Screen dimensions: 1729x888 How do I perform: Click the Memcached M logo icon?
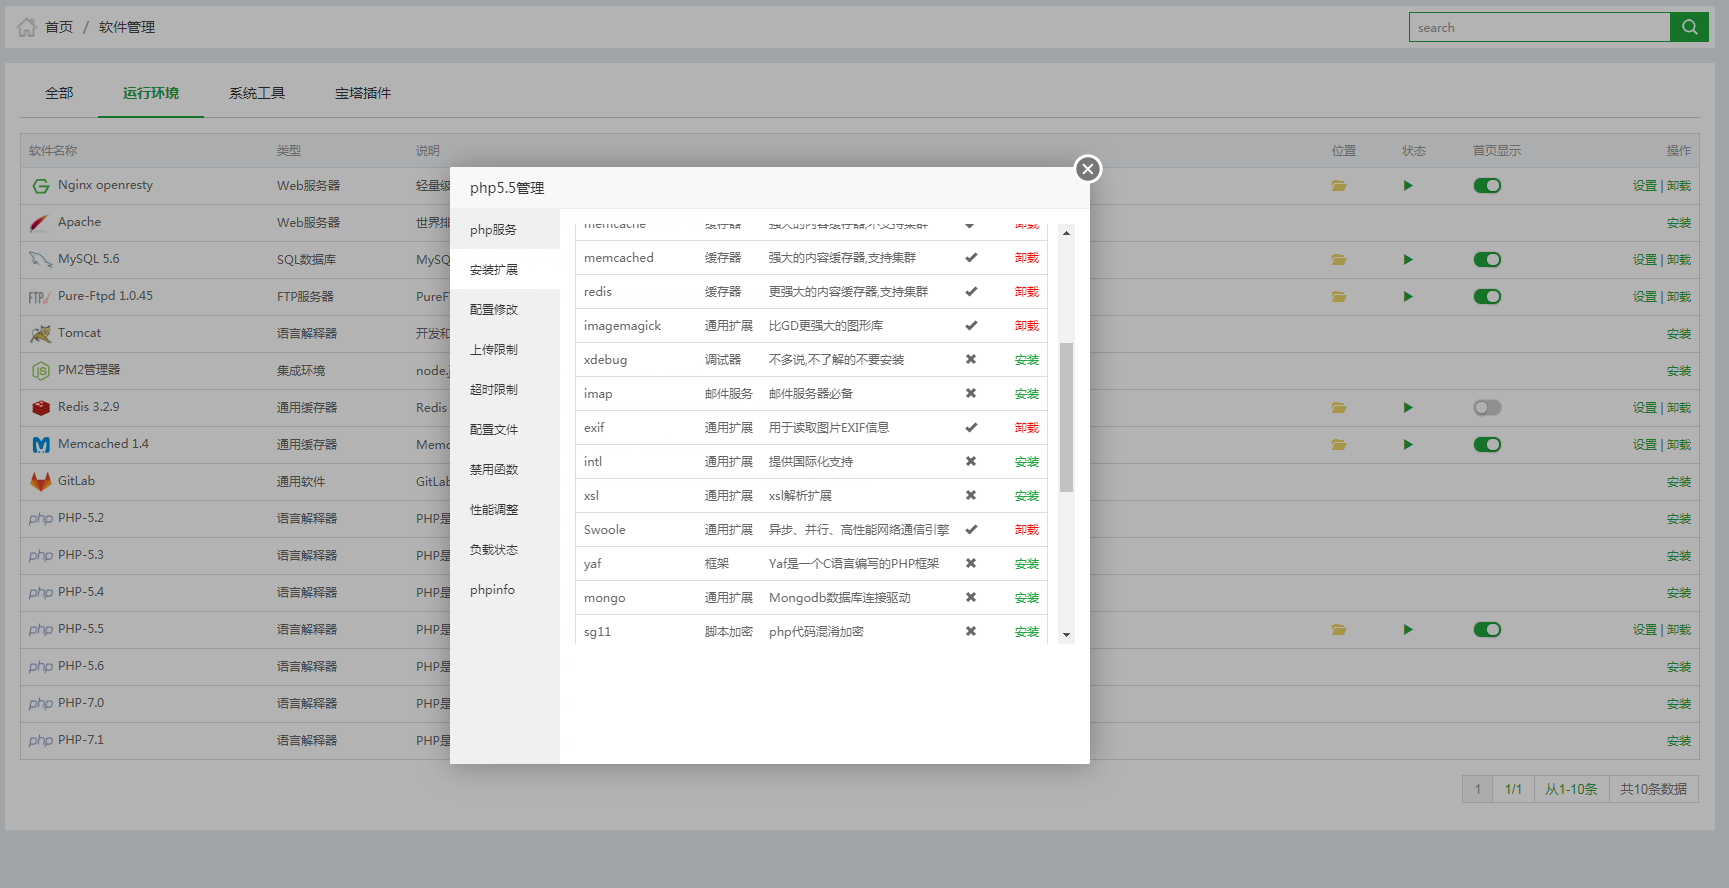point(41,445)
